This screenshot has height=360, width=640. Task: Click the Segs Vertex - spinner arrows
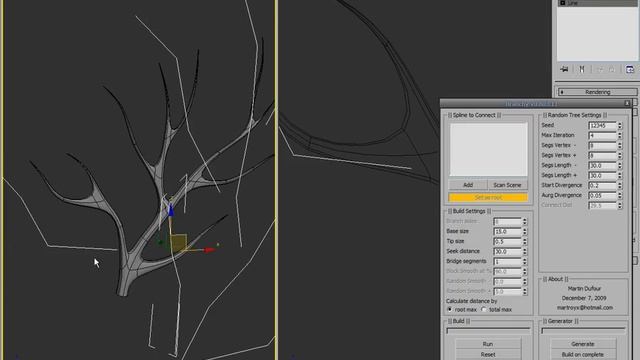click(620, 145)
